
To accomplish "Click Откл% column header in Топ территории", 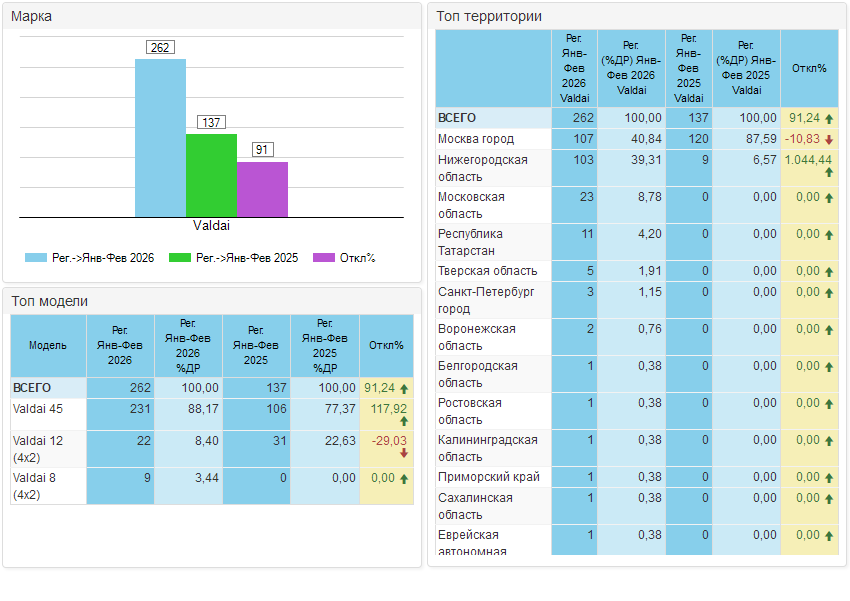I will point(809,68).
